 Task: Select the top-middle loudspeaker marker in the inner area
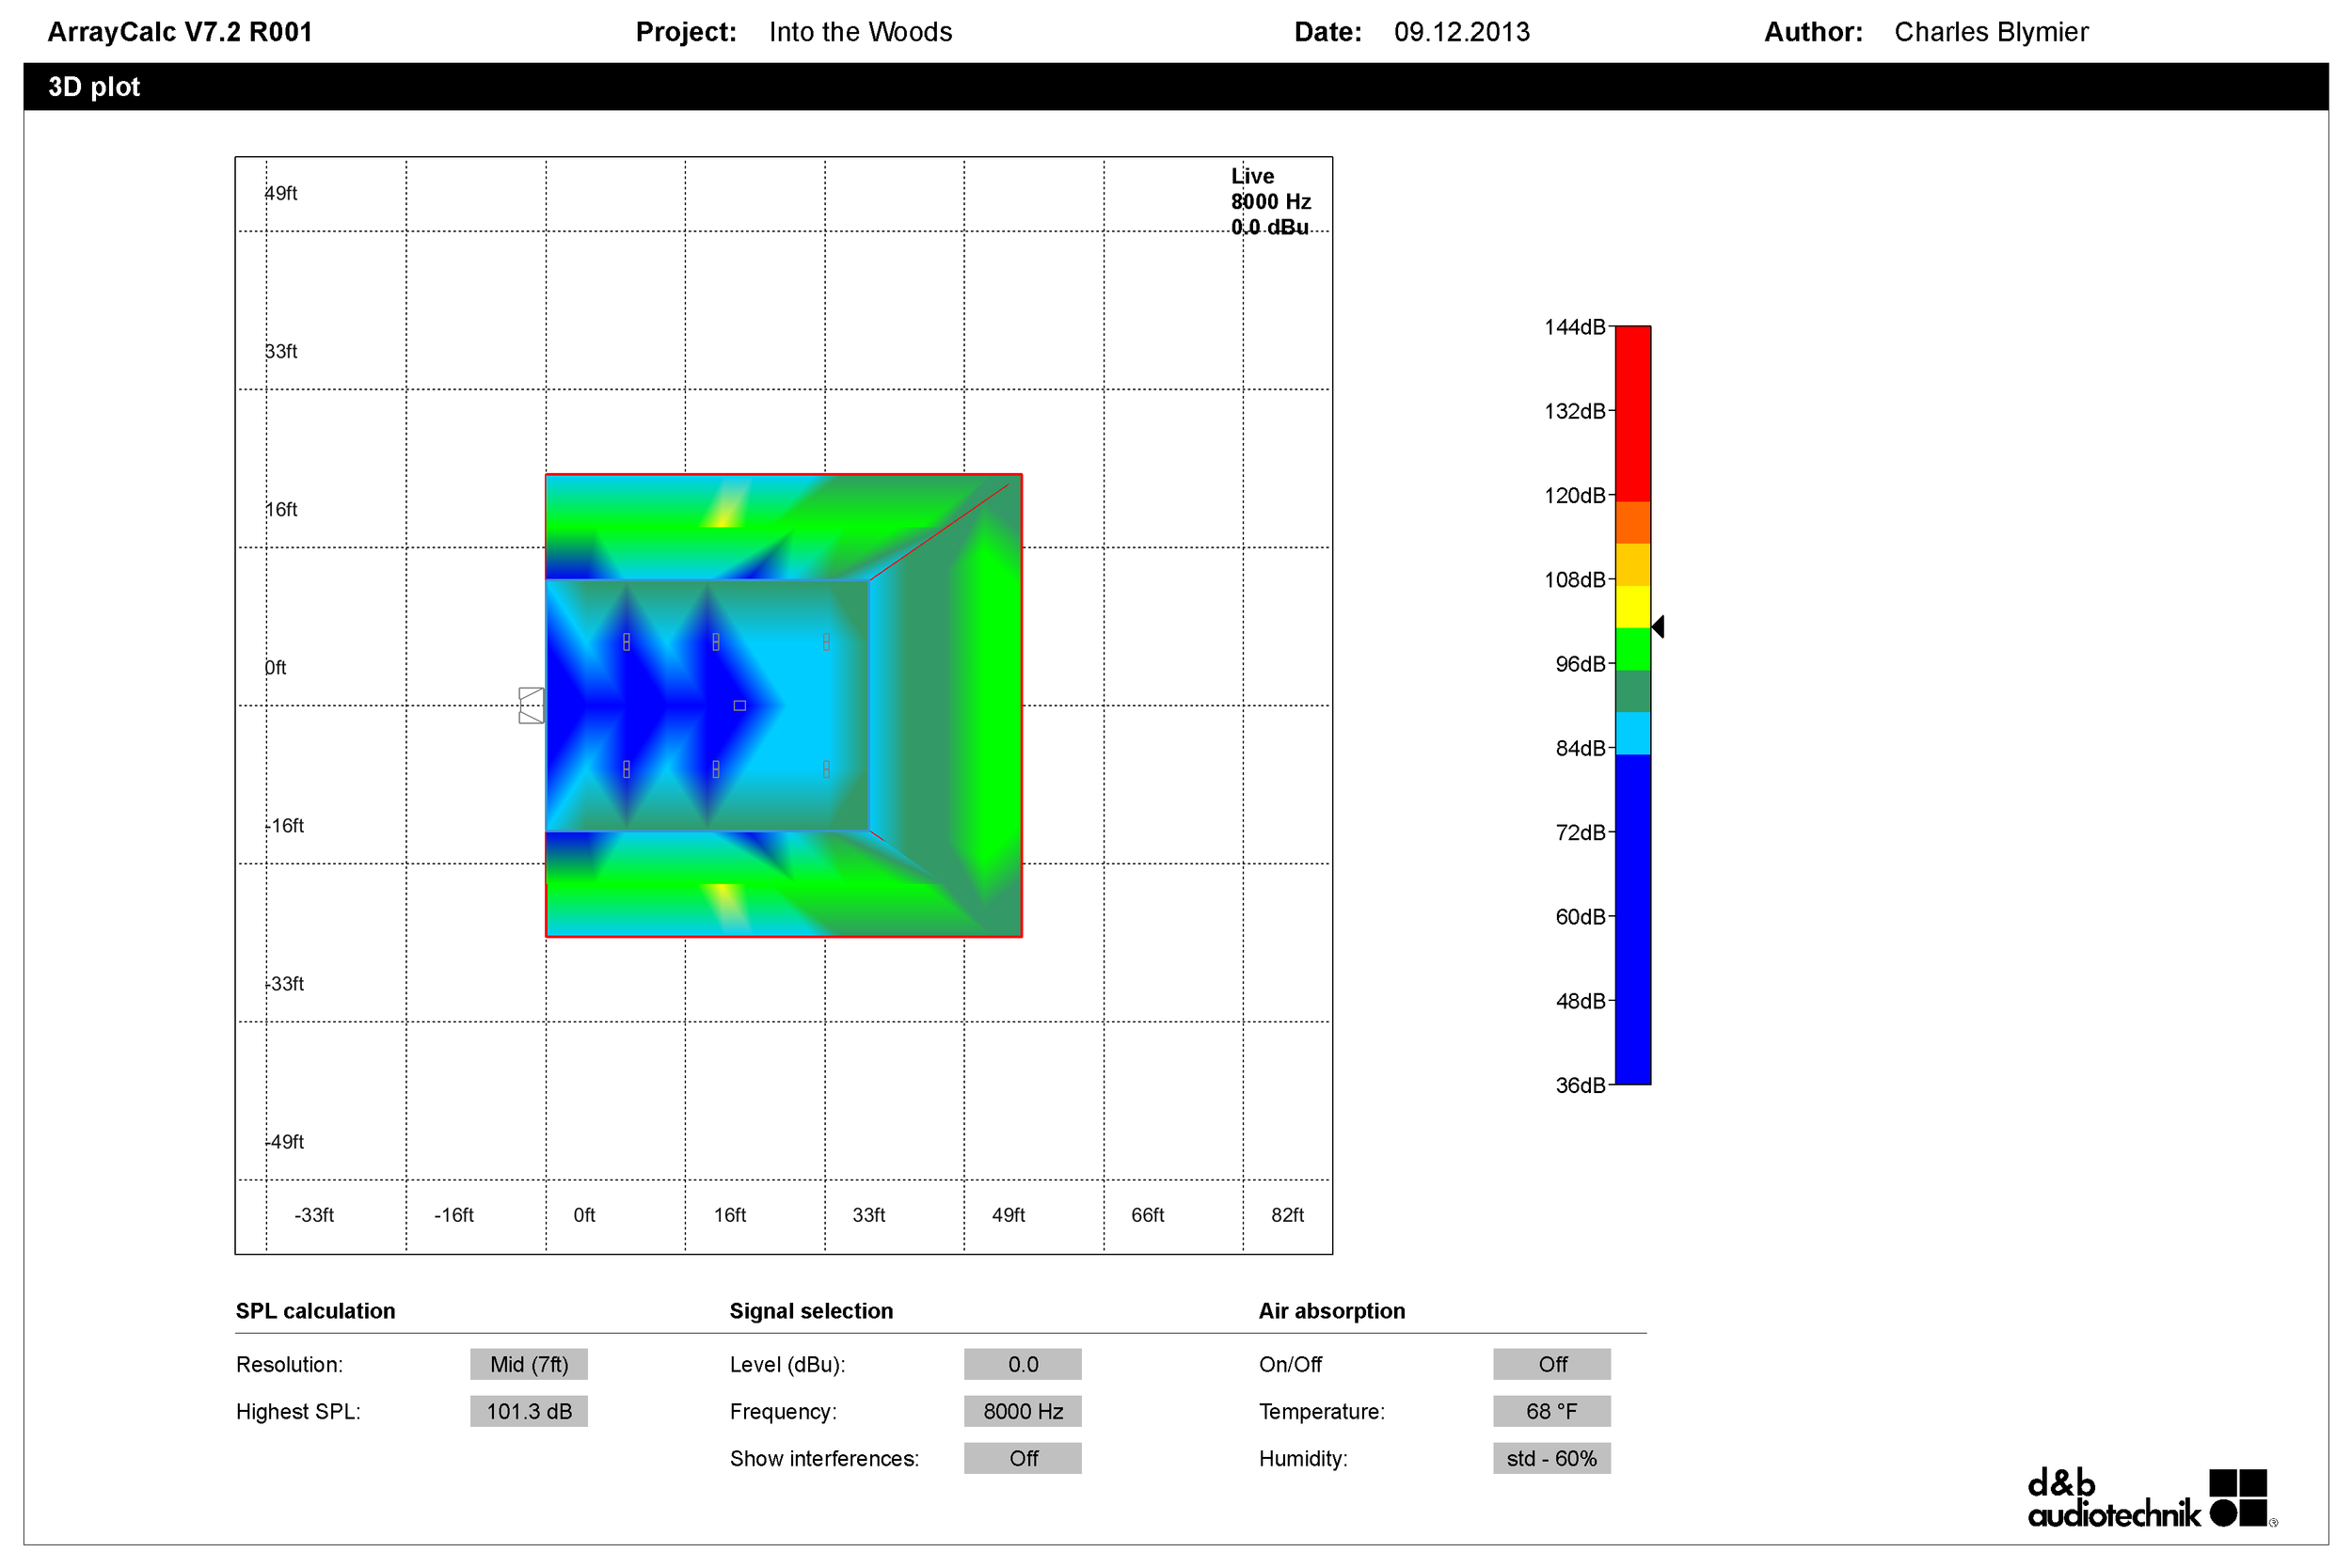(x=716, y=642)
